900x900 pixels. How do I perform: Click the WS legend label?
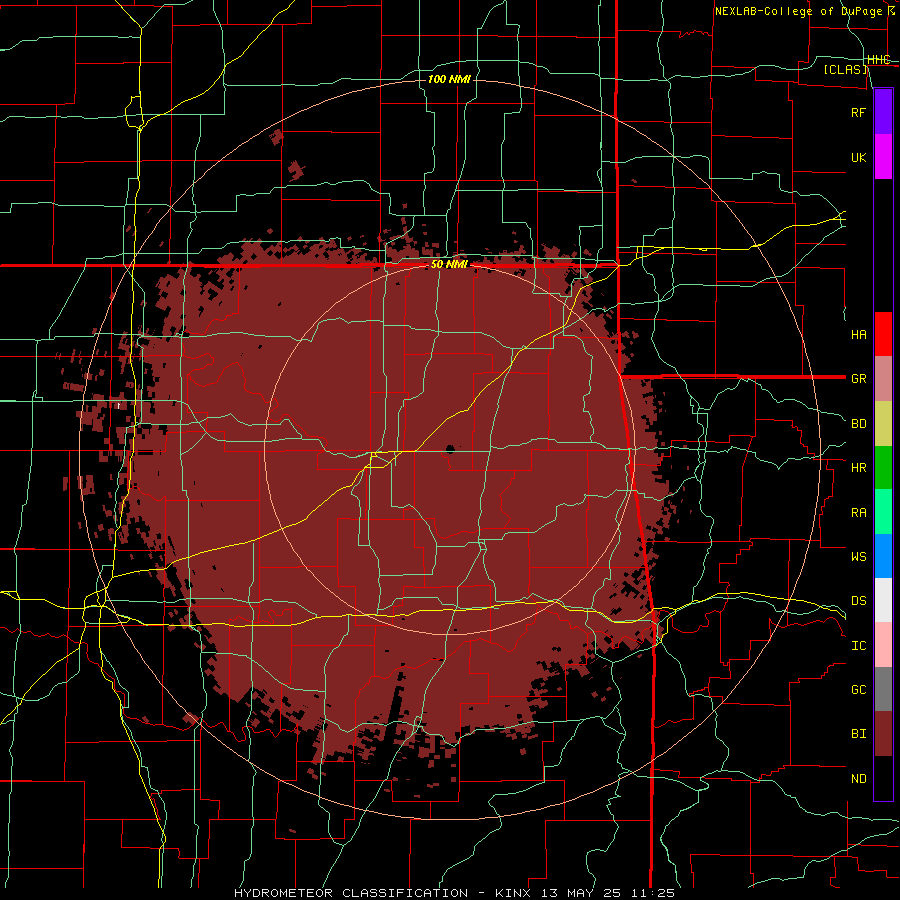pos(858,556)
